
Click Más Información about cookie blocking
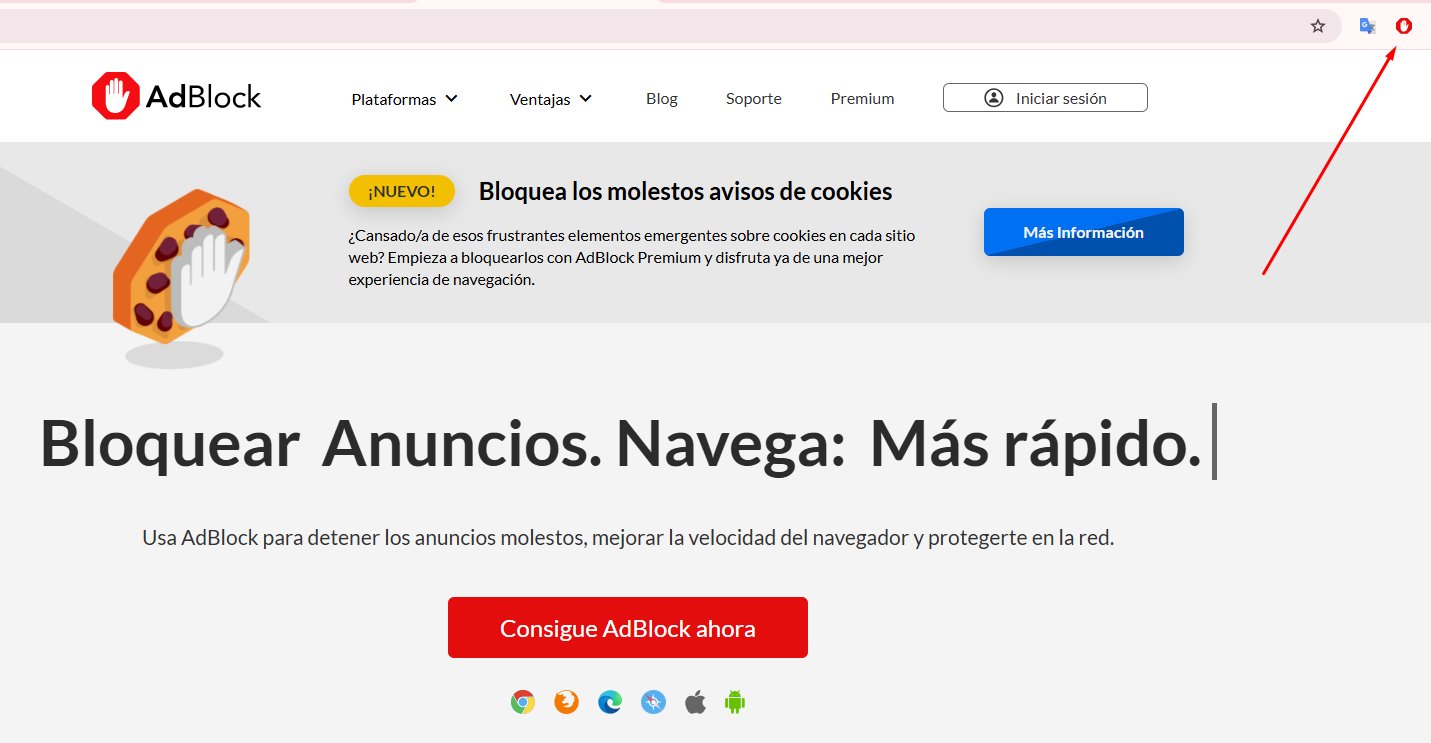coord(1083,231)
